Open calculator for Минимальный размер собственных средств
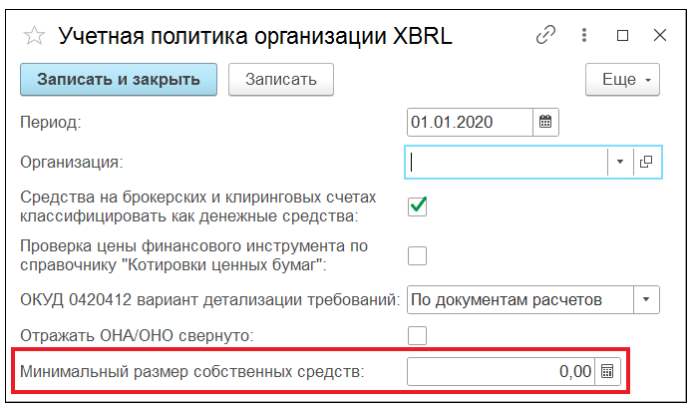This screenshot has height=408, width=693. click(607, 372)
